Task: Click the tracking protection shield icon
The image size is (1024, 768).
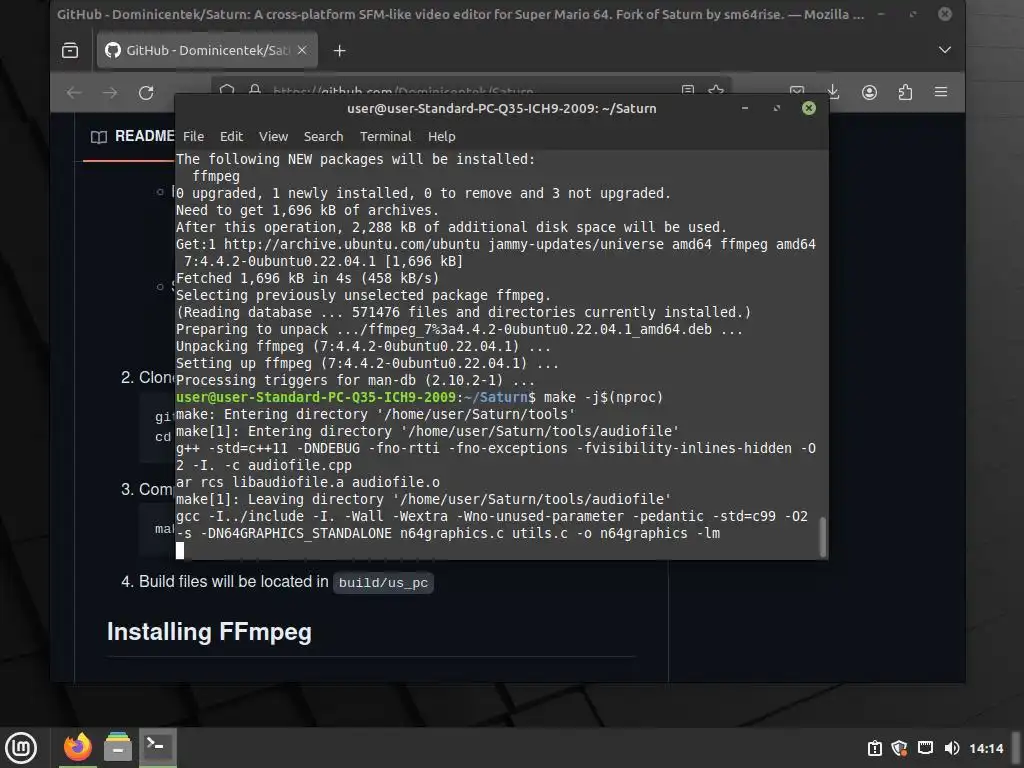Action: pos(227,89)
